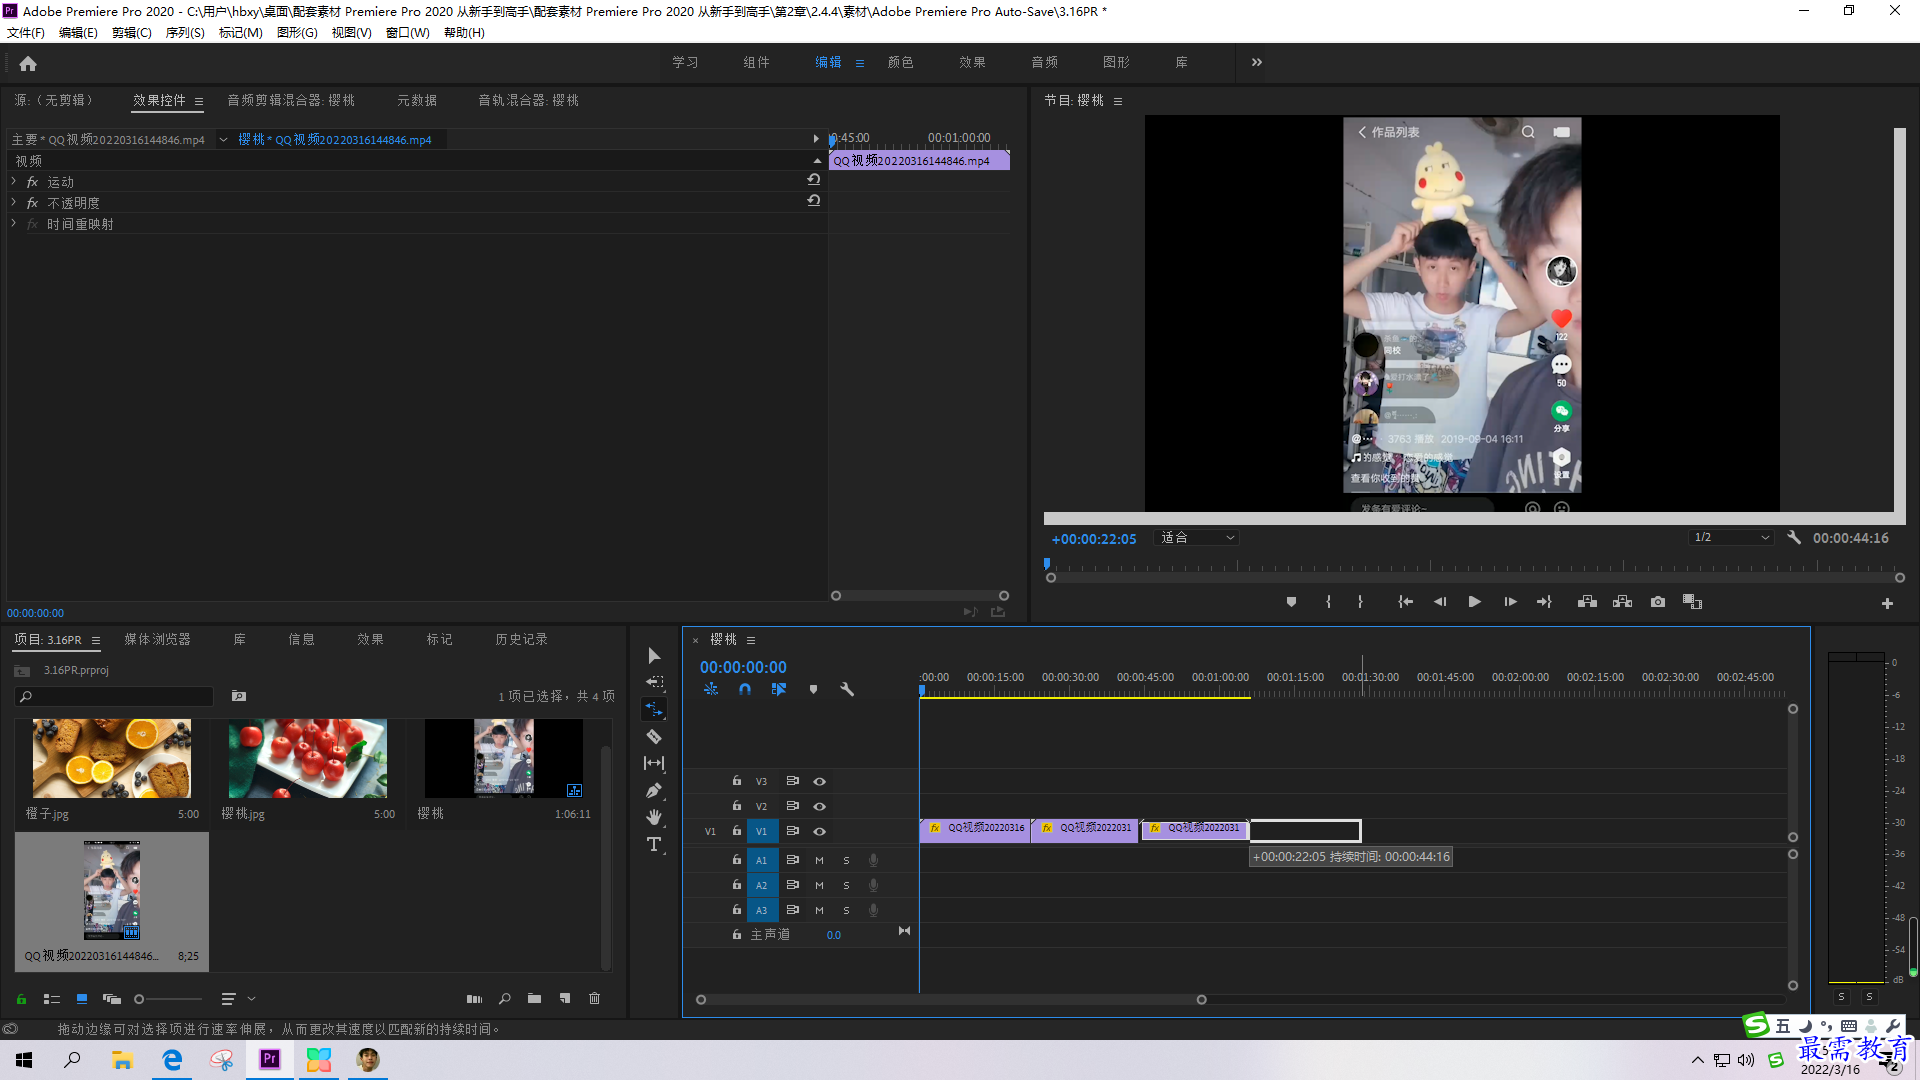Open playback resolution 1/2 dropdown
The height and width of the screenshot is (1080, 1920).
[x=1731, y=538]
